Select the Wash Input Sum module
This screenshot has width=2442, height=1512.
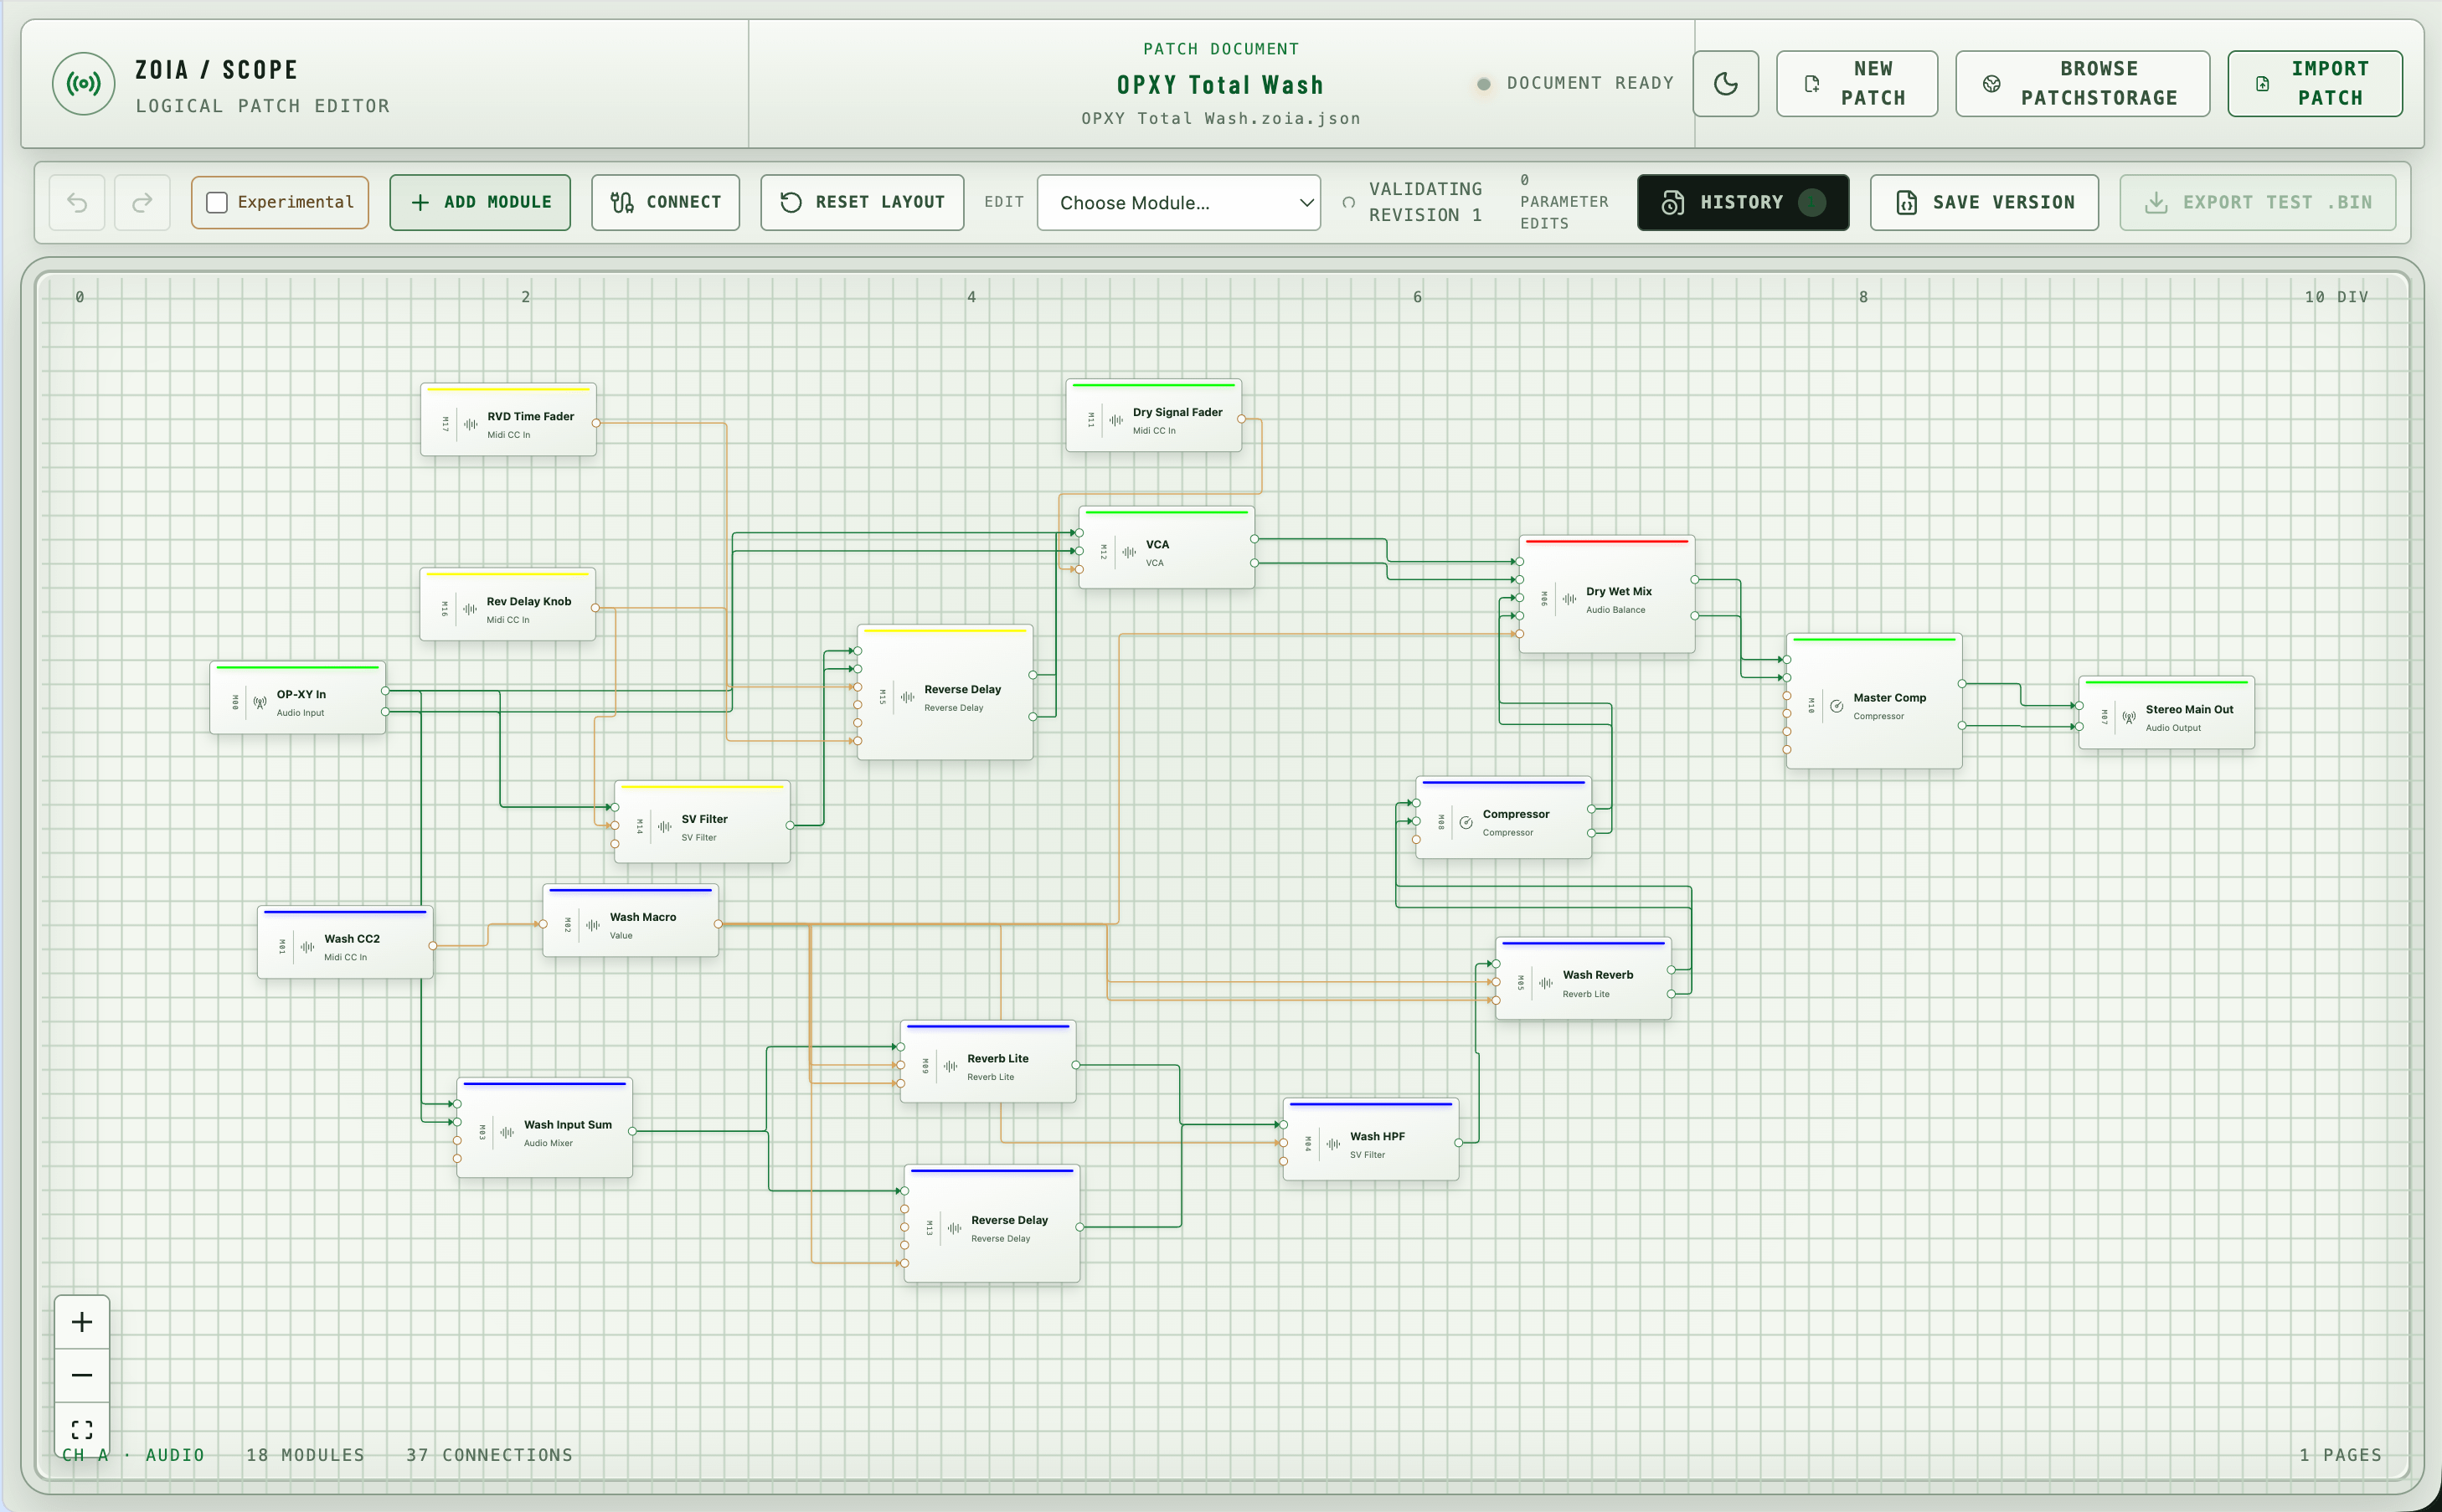(x=545, y=1128)
